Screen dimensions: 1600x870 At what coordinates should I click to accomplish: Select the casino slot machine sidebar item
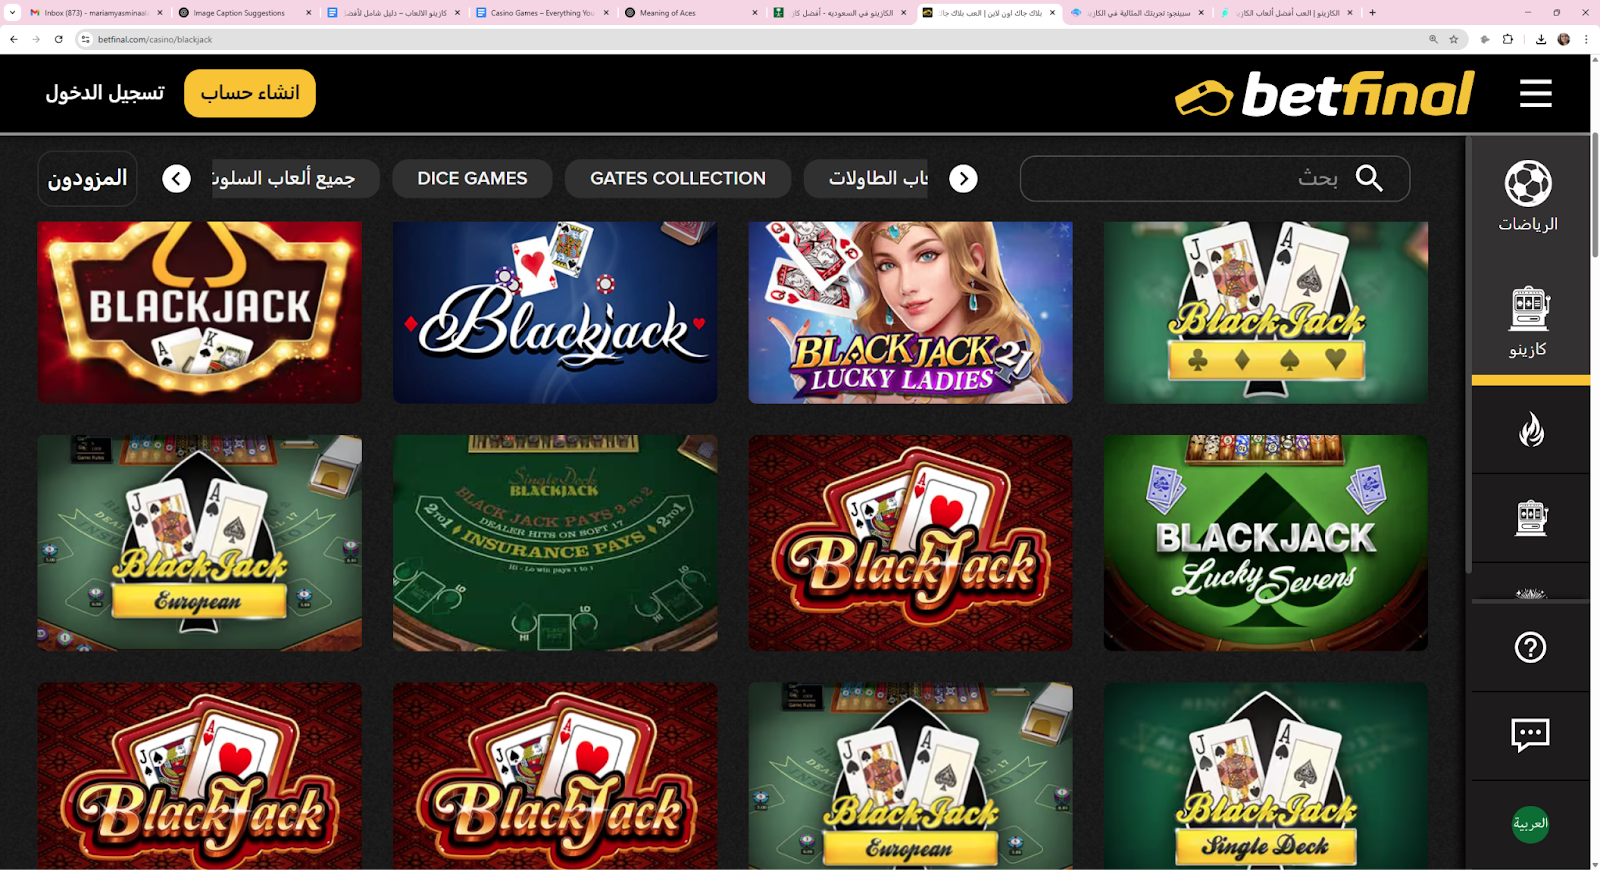[1528, 322]
